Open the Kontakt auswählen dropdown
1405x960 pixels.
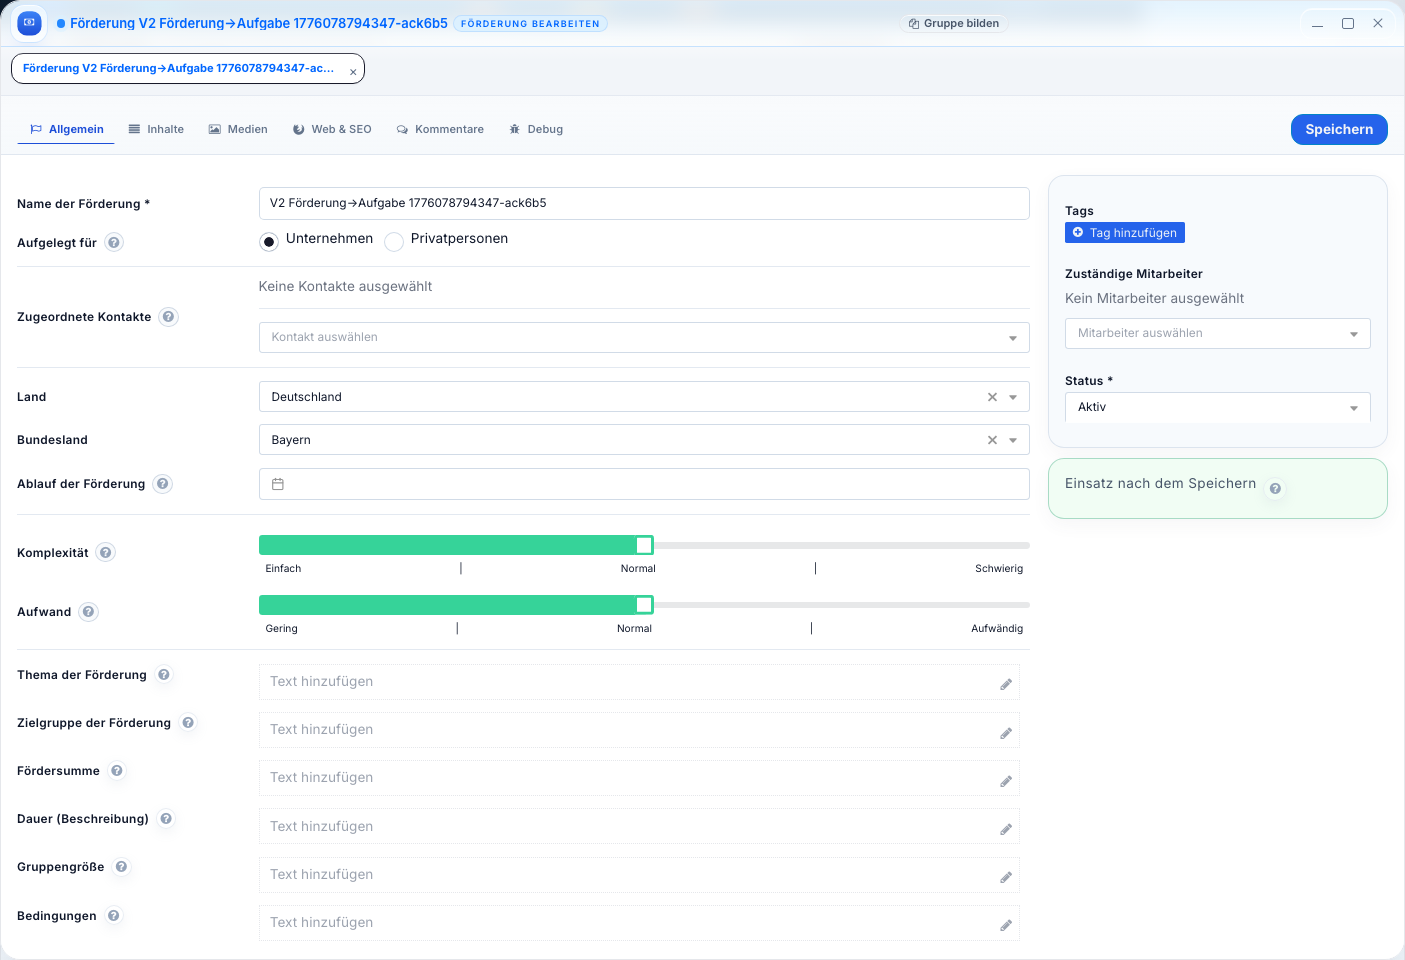click(643, 338)
